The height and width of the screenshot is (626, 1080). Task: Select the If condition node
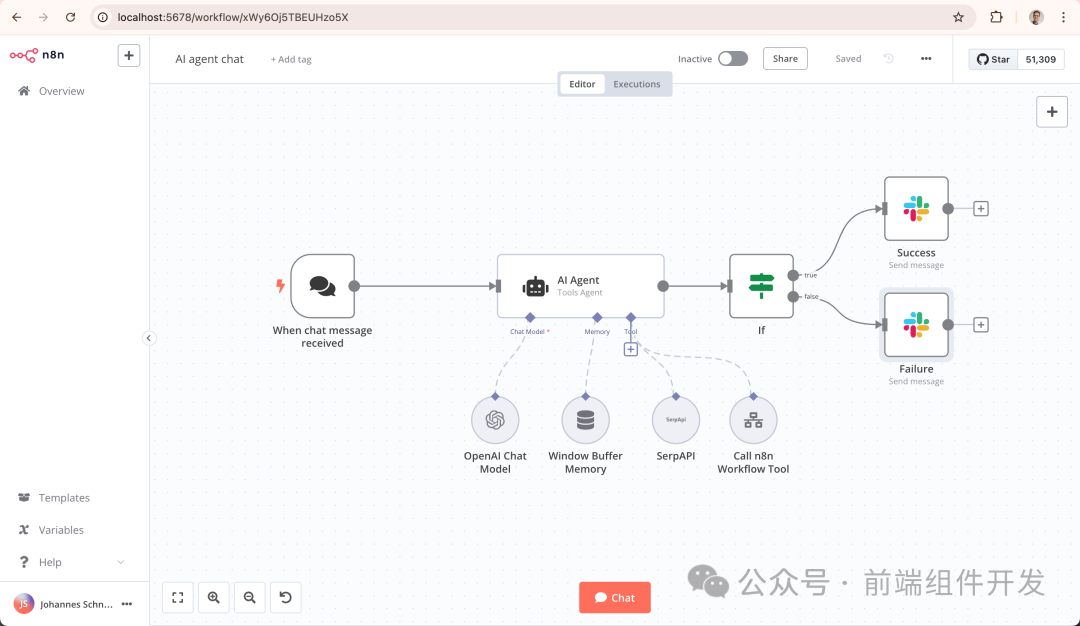761,286
